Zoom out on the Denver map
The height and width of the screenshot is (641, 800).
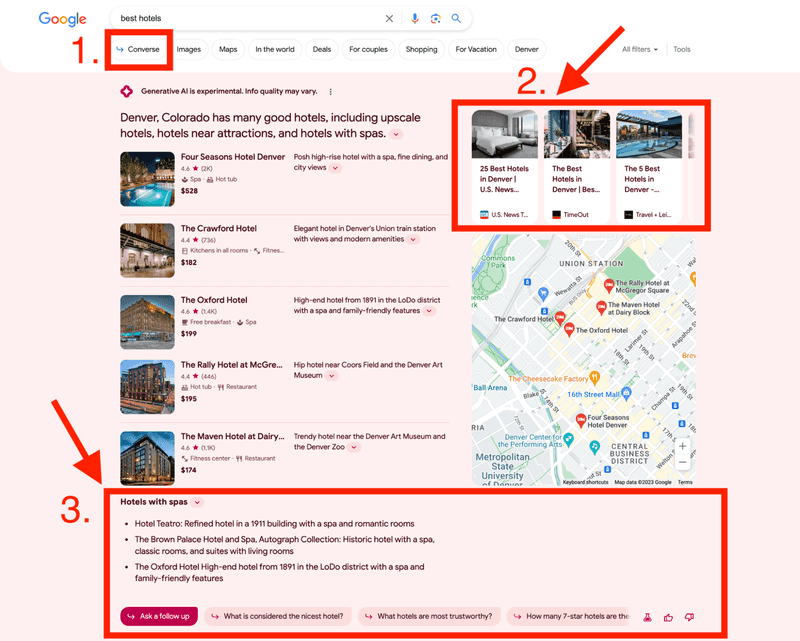coord(684,464)
